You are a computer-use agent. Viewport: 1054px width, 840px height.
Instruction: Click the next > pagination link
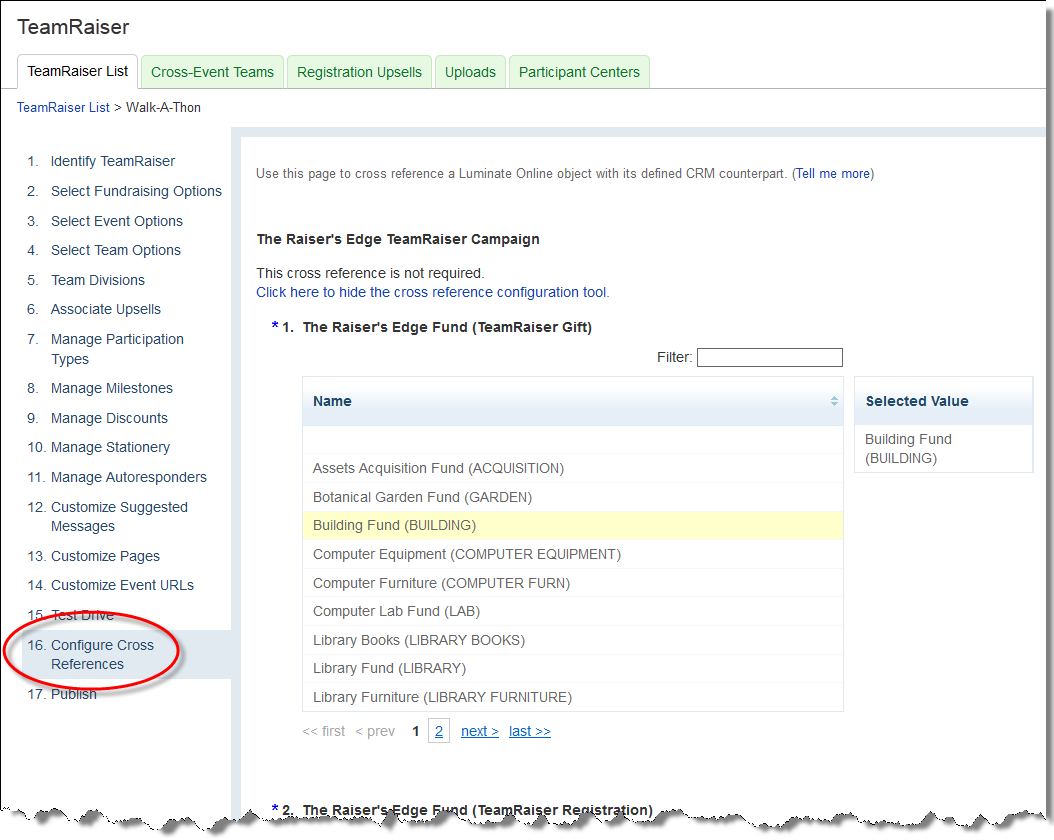(480, 731)
